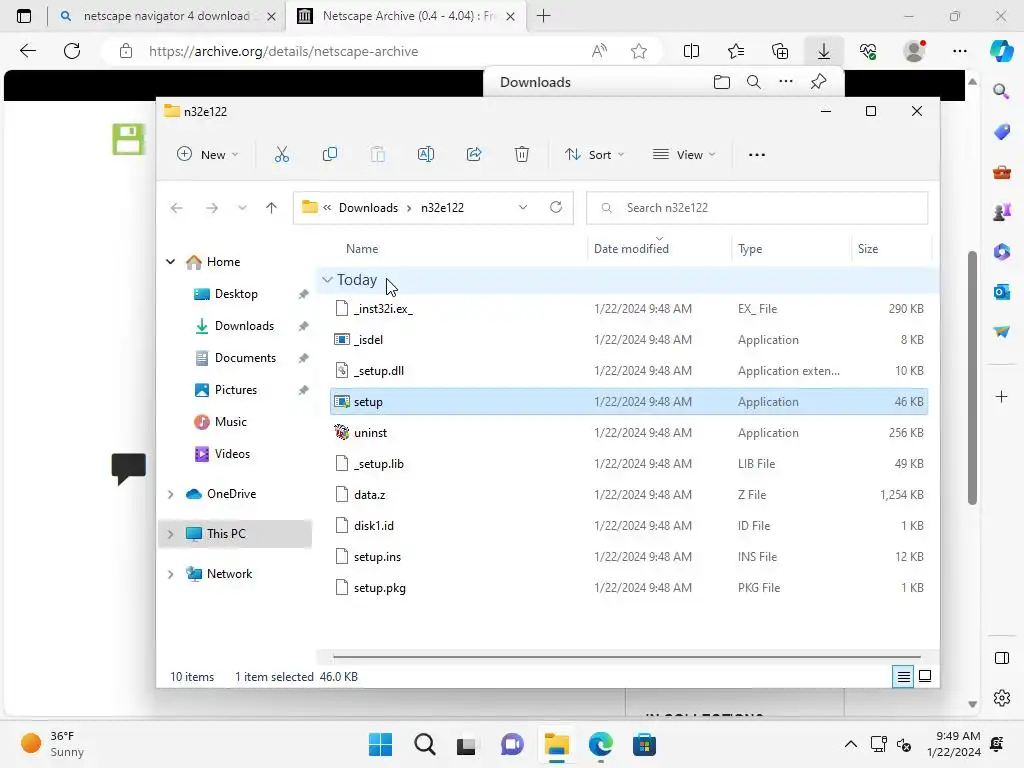Open Edge browser essentials heart icon
The height and width of the screenshot is (768, 1024).
868,52
